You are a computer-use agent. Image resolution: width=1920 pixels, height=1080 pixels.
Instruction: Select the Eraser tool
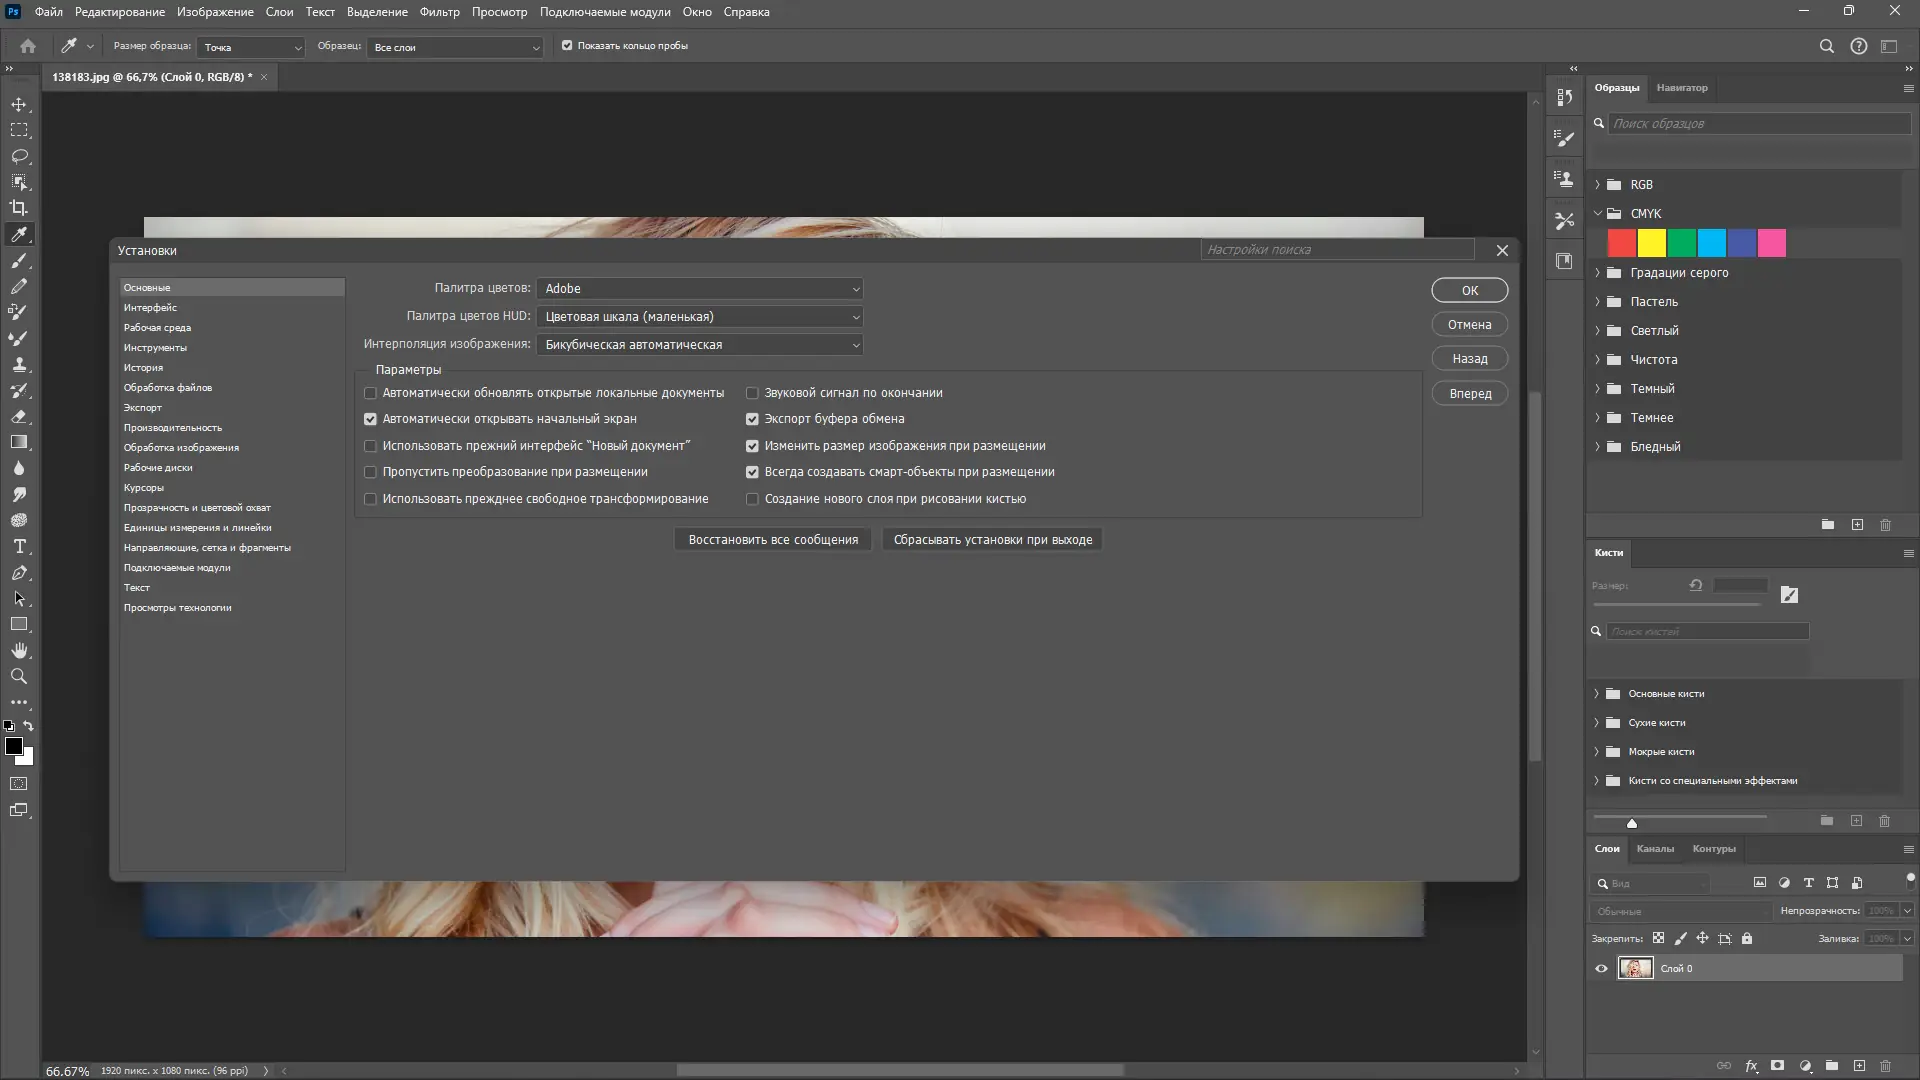coord(19,416)
